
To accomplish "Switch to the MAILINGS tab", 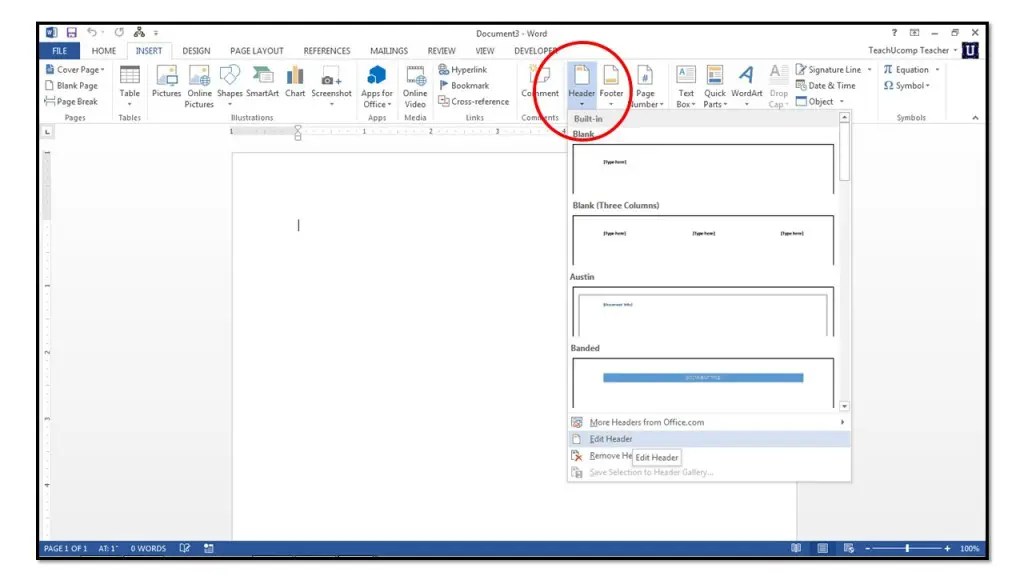I will [389, 51].
